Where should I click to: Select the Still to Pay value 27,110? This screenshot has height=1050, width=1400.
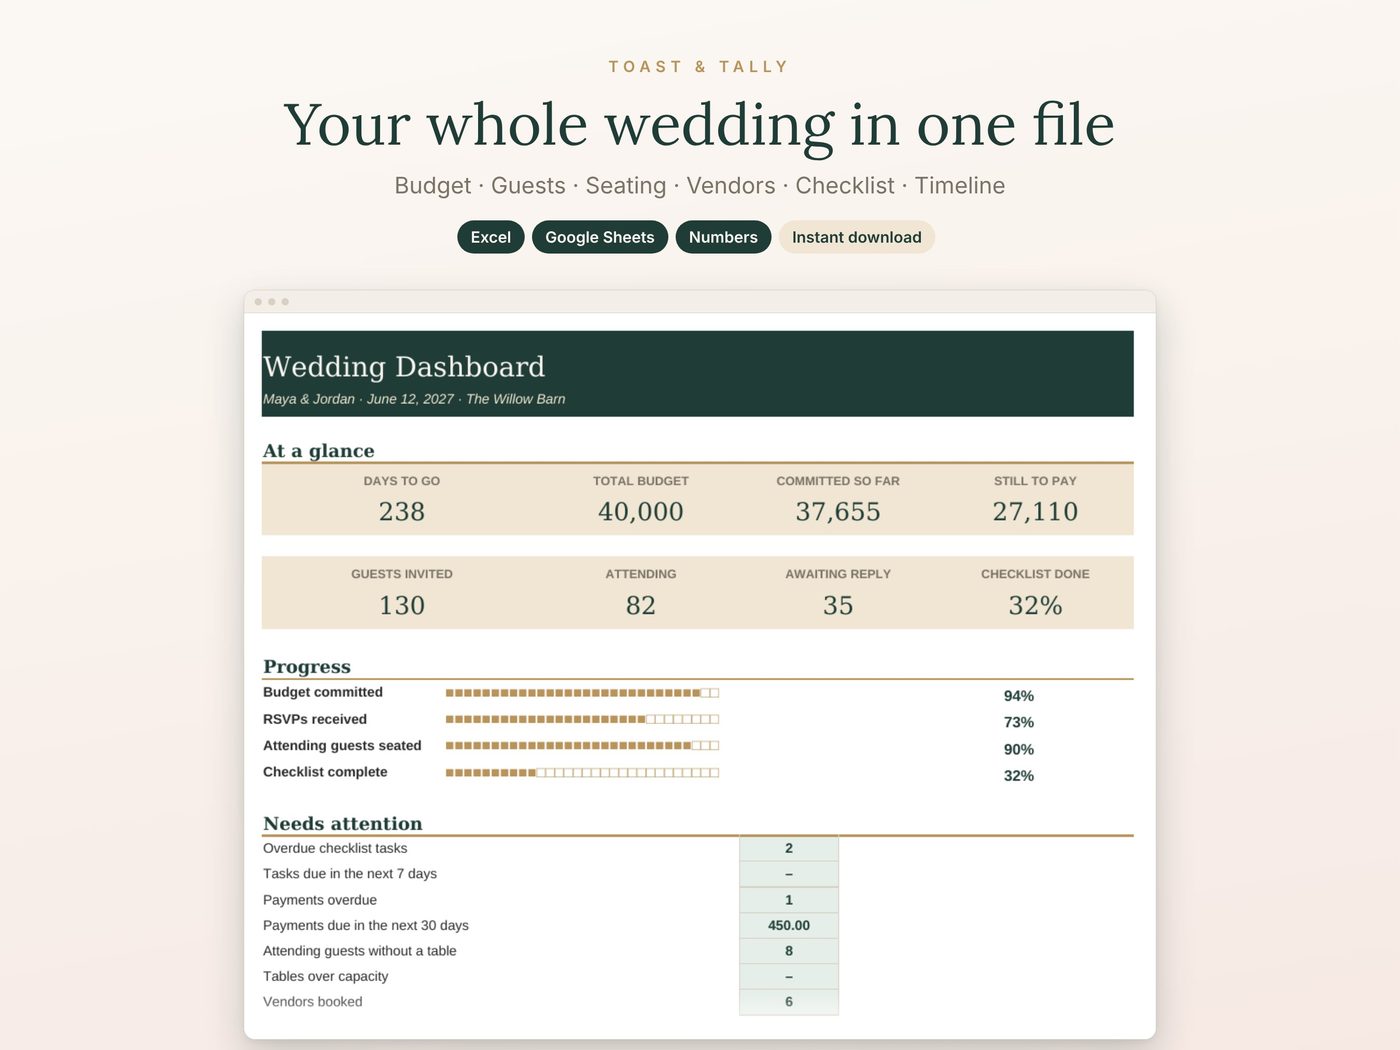(1035, 512)
